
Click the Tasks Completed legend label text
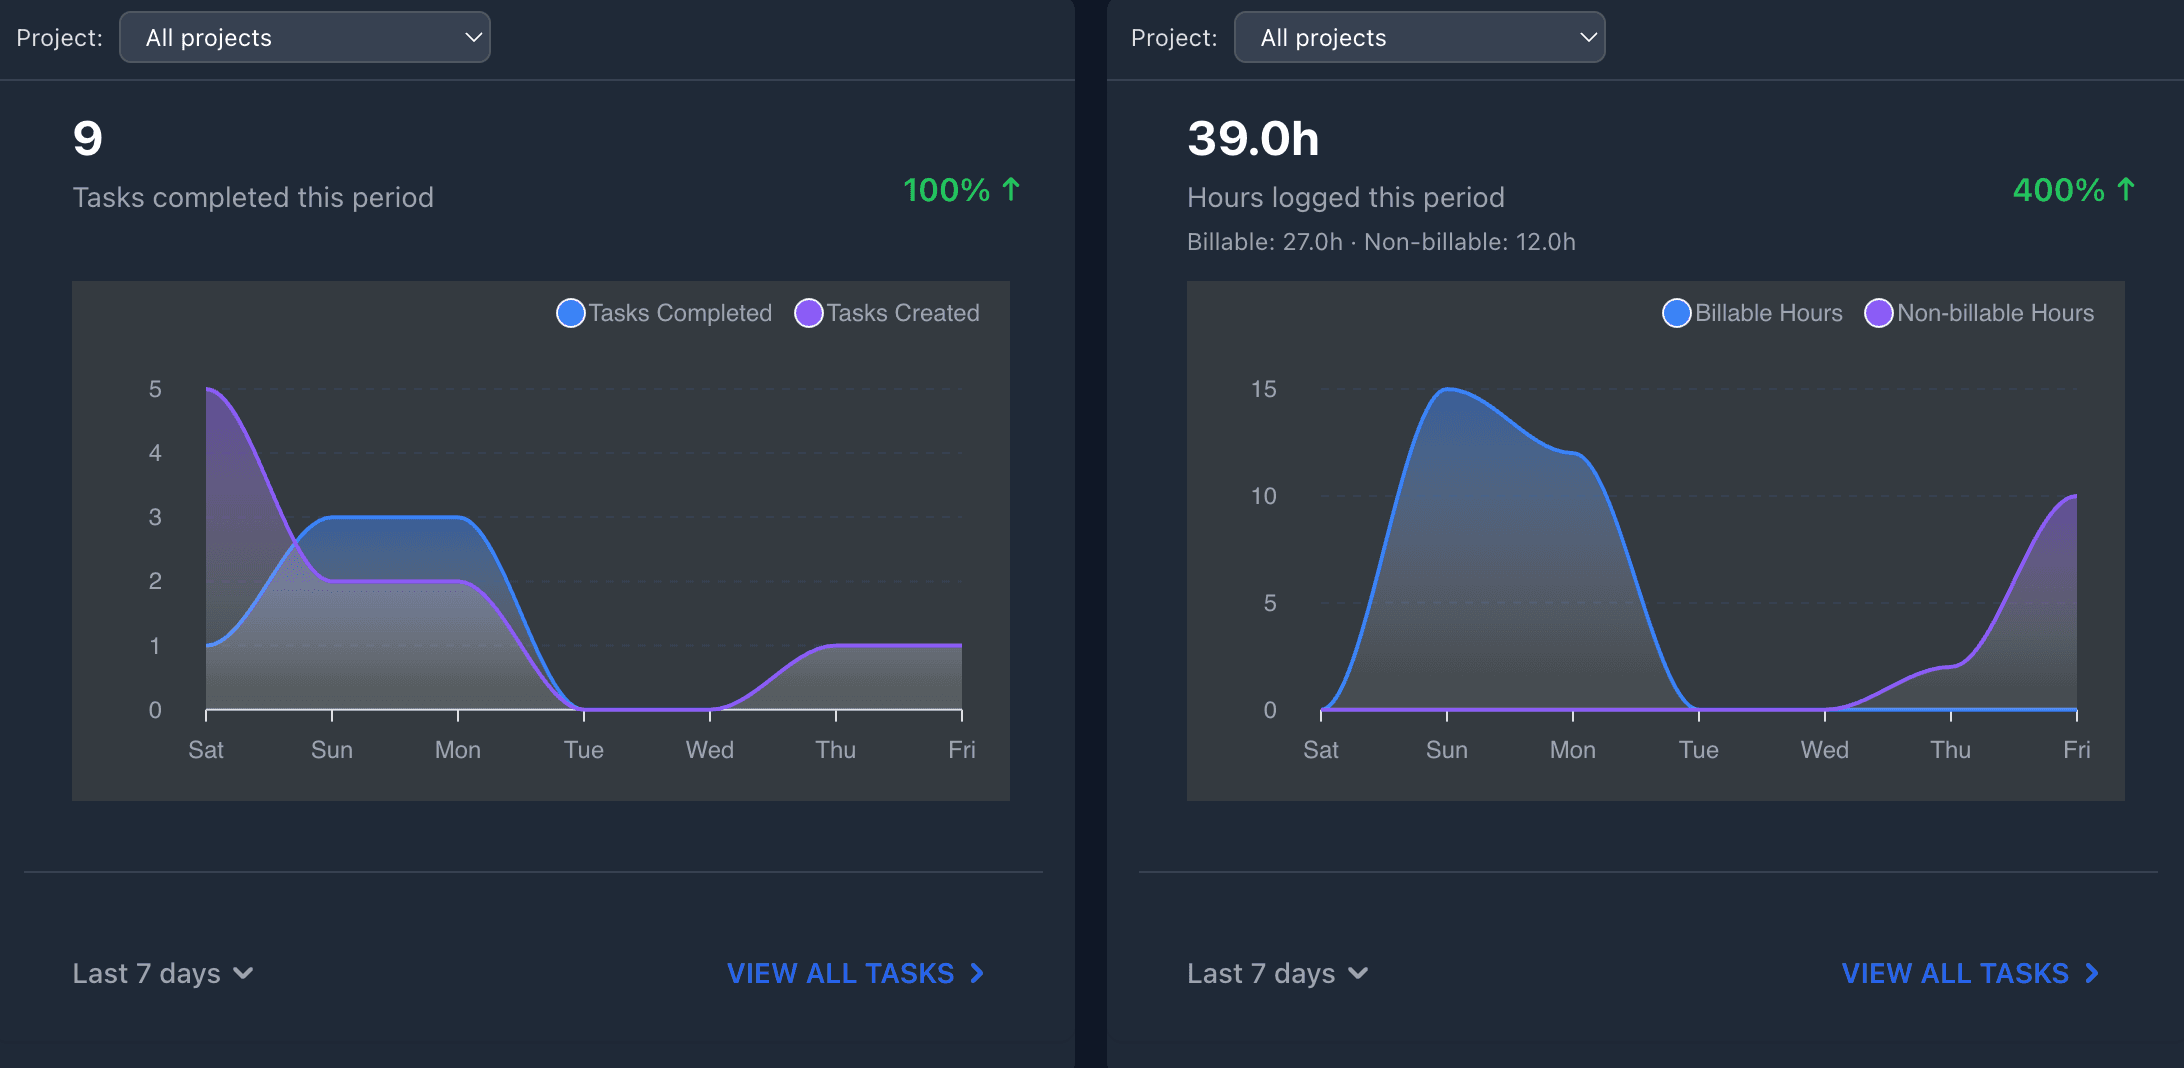click(680, 313)
